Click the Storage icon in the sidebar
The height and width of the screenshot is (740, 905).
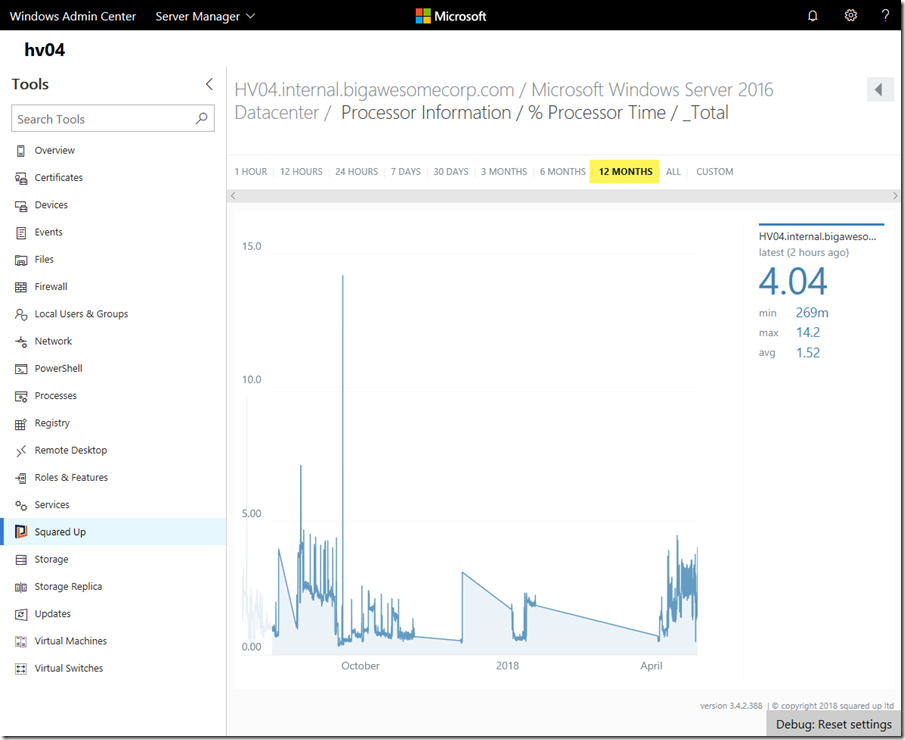21,559
